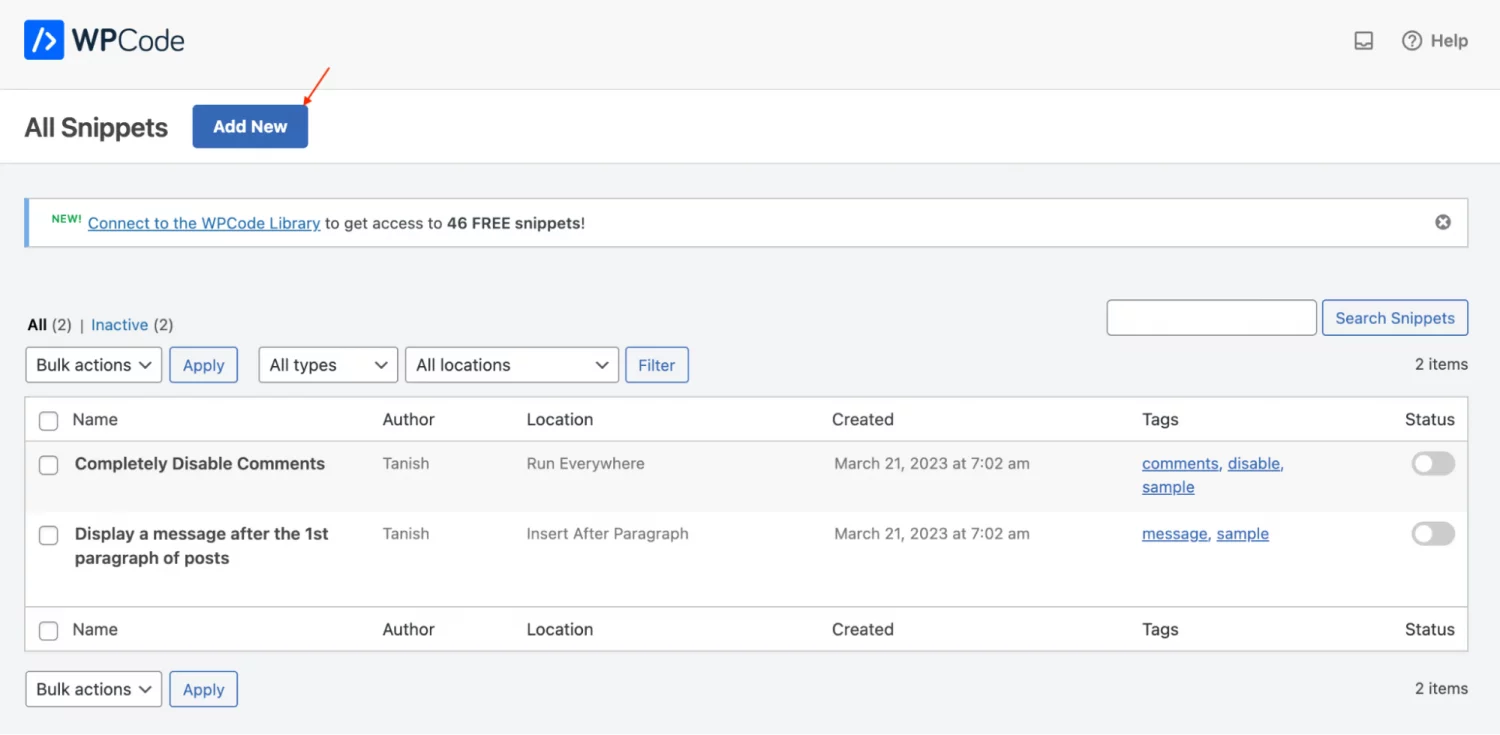
Task: Show the All snippets view
Action: tap(37, 325)
